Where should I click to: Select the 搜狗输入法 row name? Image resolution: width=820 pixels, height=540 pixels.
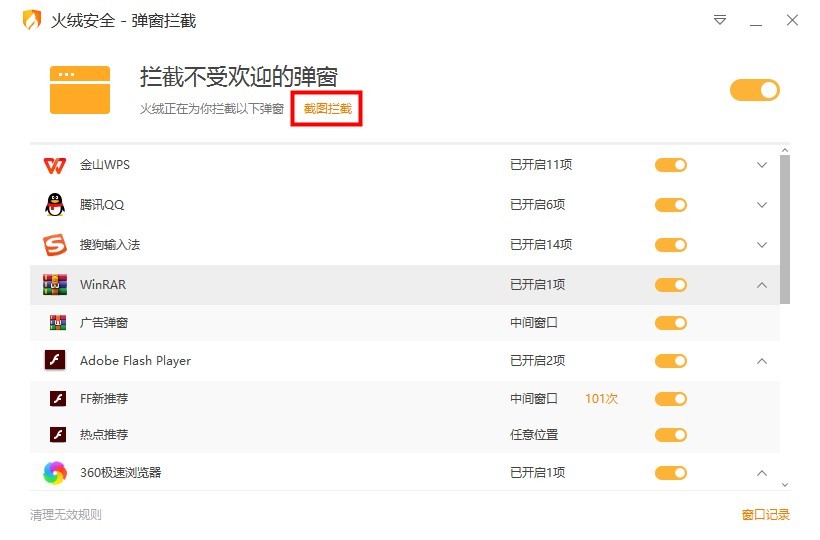click(x=110, y=245)
